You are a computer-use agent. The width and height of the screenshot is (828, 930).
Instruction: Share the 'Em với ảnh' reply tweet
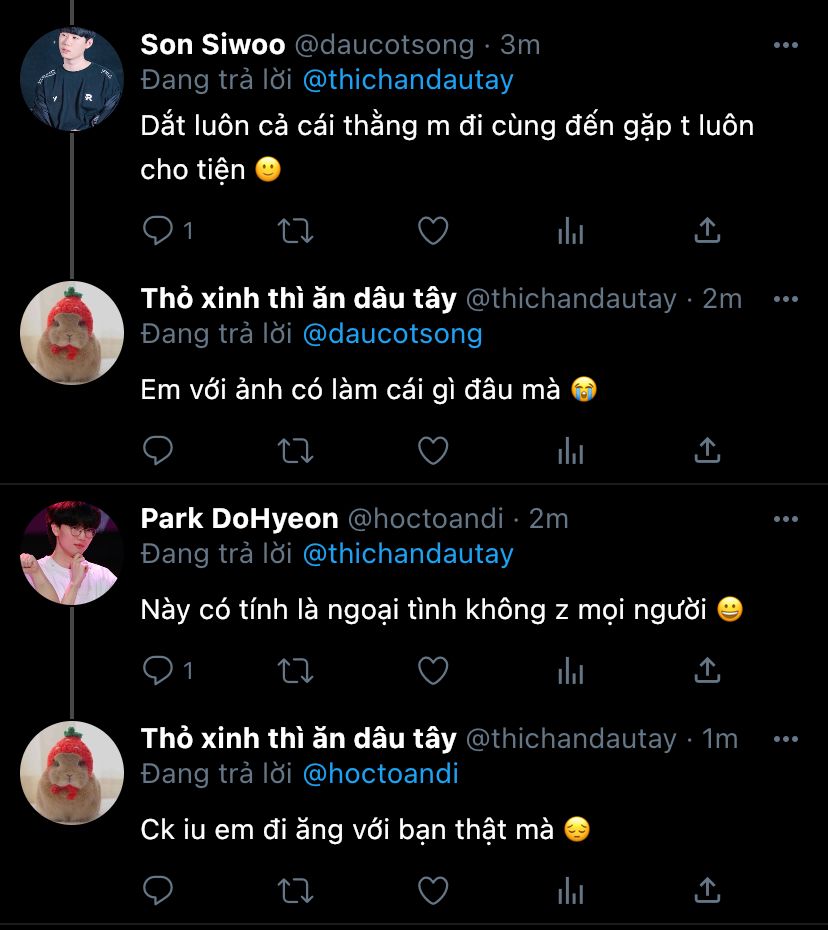point(707,451)
